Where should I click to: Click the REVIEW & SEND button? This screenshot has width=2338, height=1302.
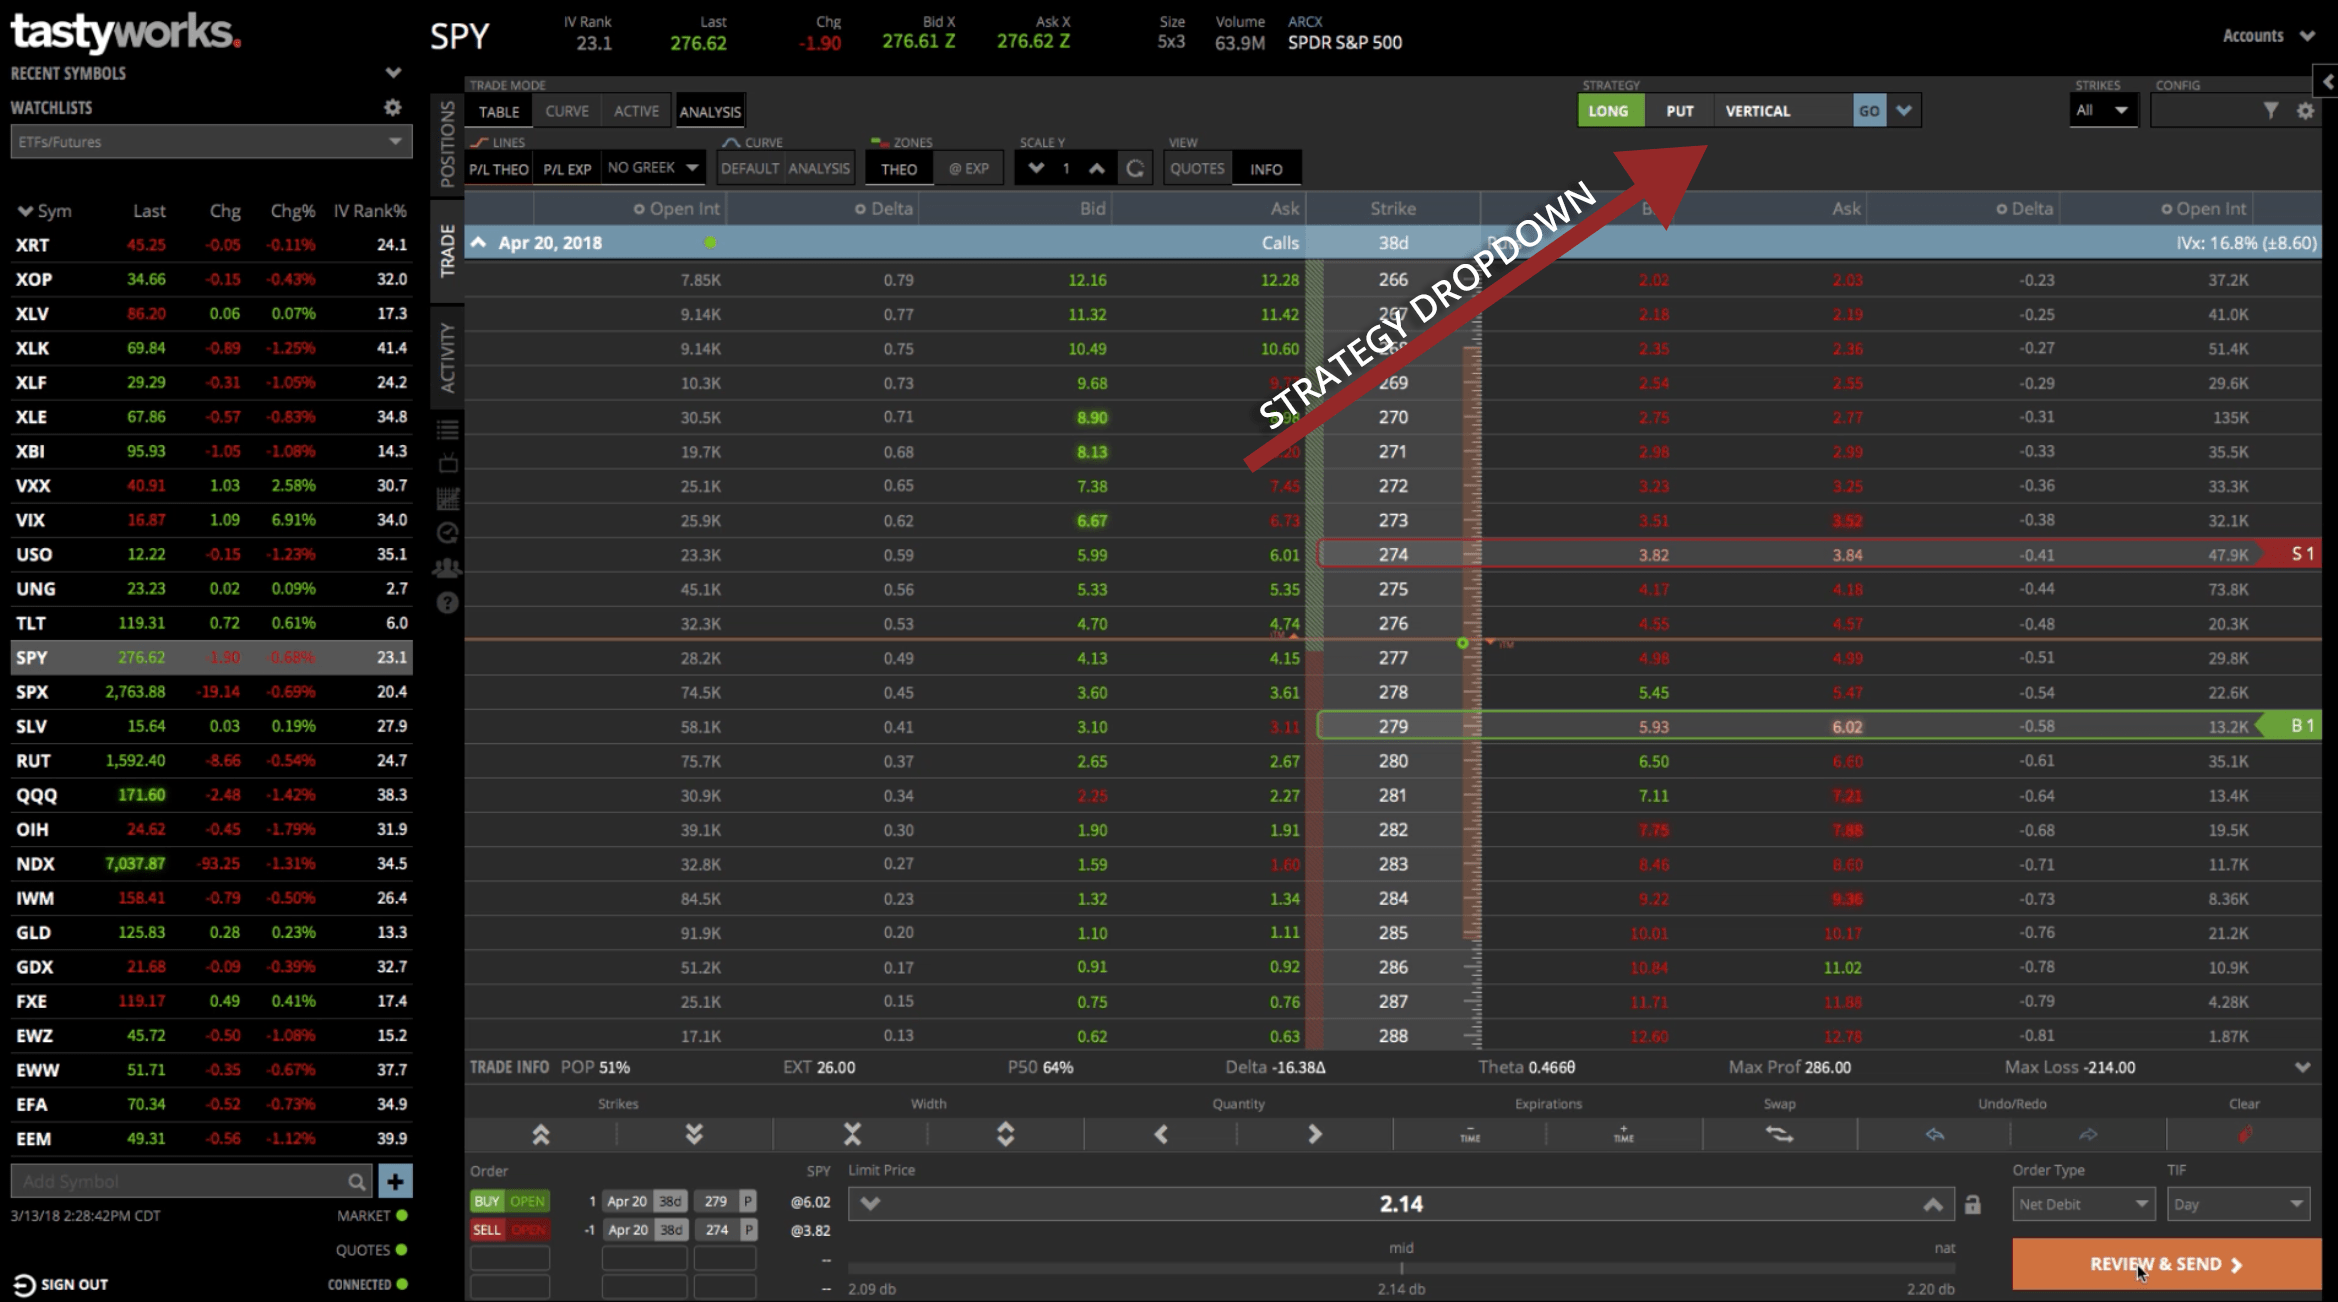click(x=2166, y=1264)
